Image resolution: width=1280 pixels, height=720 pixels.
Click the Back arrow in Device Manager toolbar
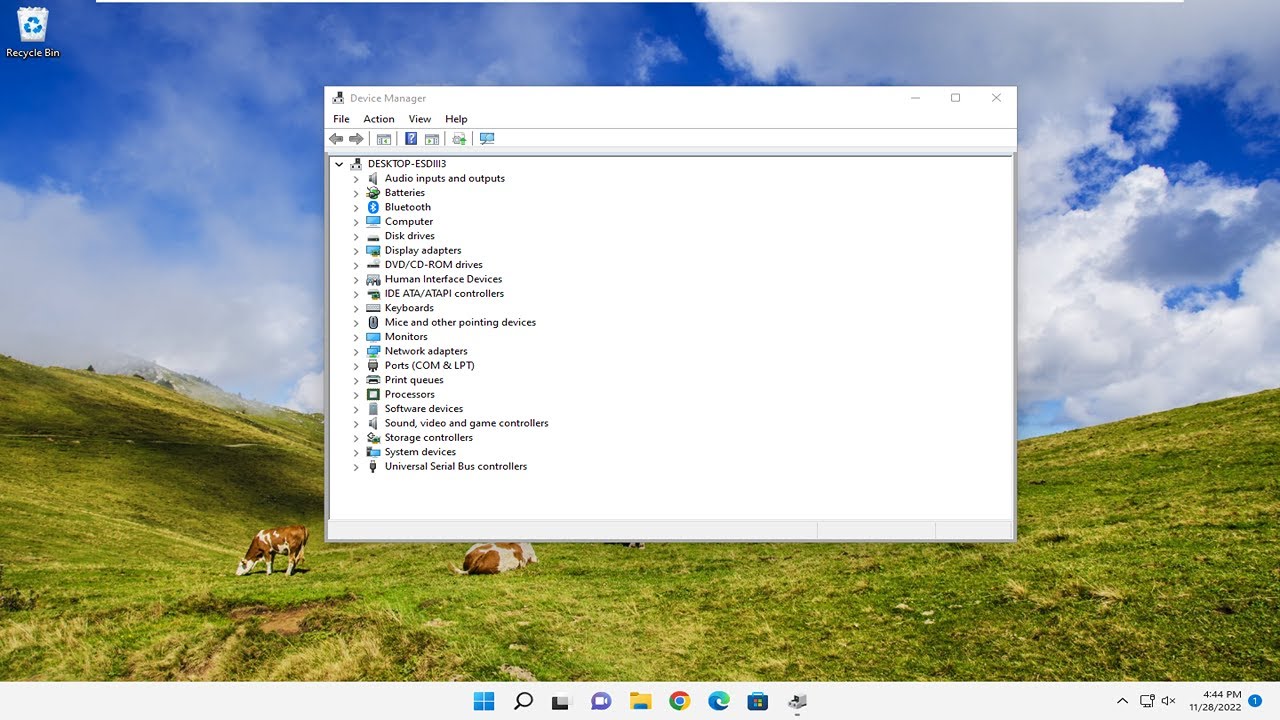[336, 139]
